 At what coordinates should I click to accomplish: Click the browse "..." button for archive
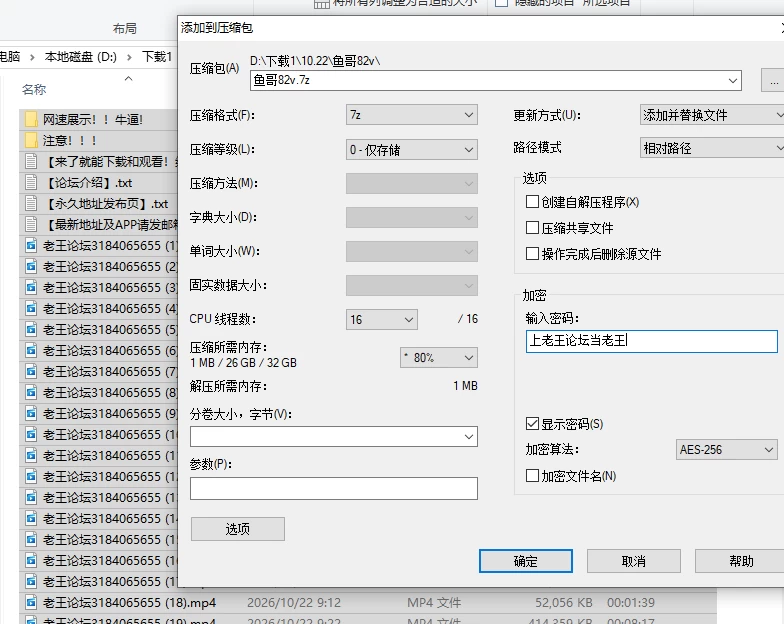tap(773, 80)
